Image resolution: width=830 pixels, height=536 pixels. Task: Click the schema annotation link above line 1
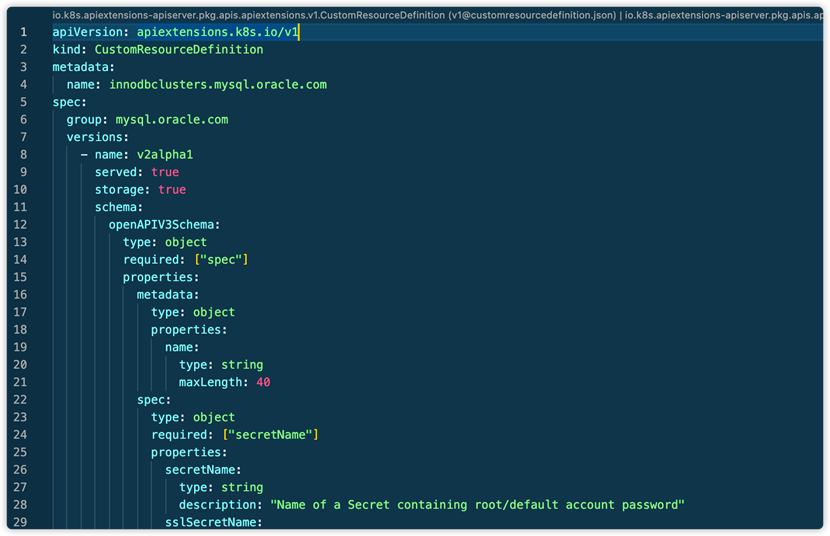point(437,15)
